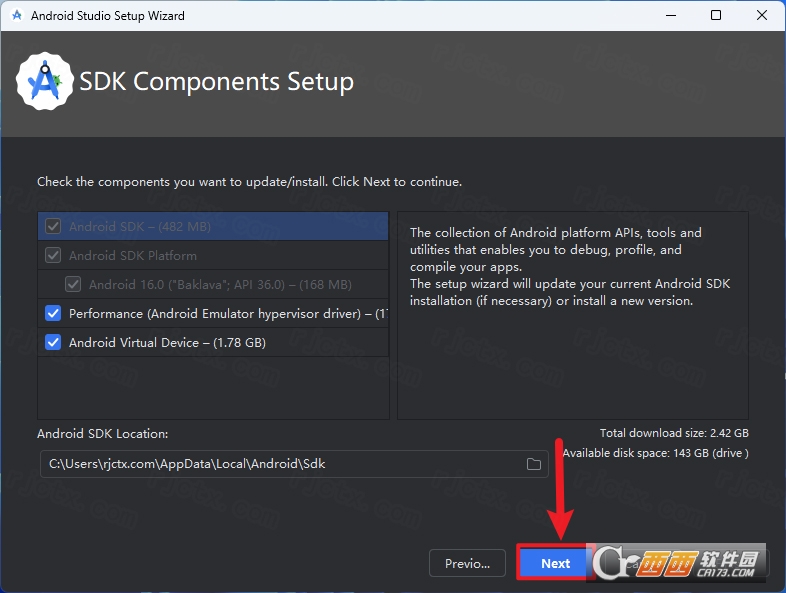The image size is (786, 593).
Task: Click the Android Studio logo in header
Action: point(45,81)
